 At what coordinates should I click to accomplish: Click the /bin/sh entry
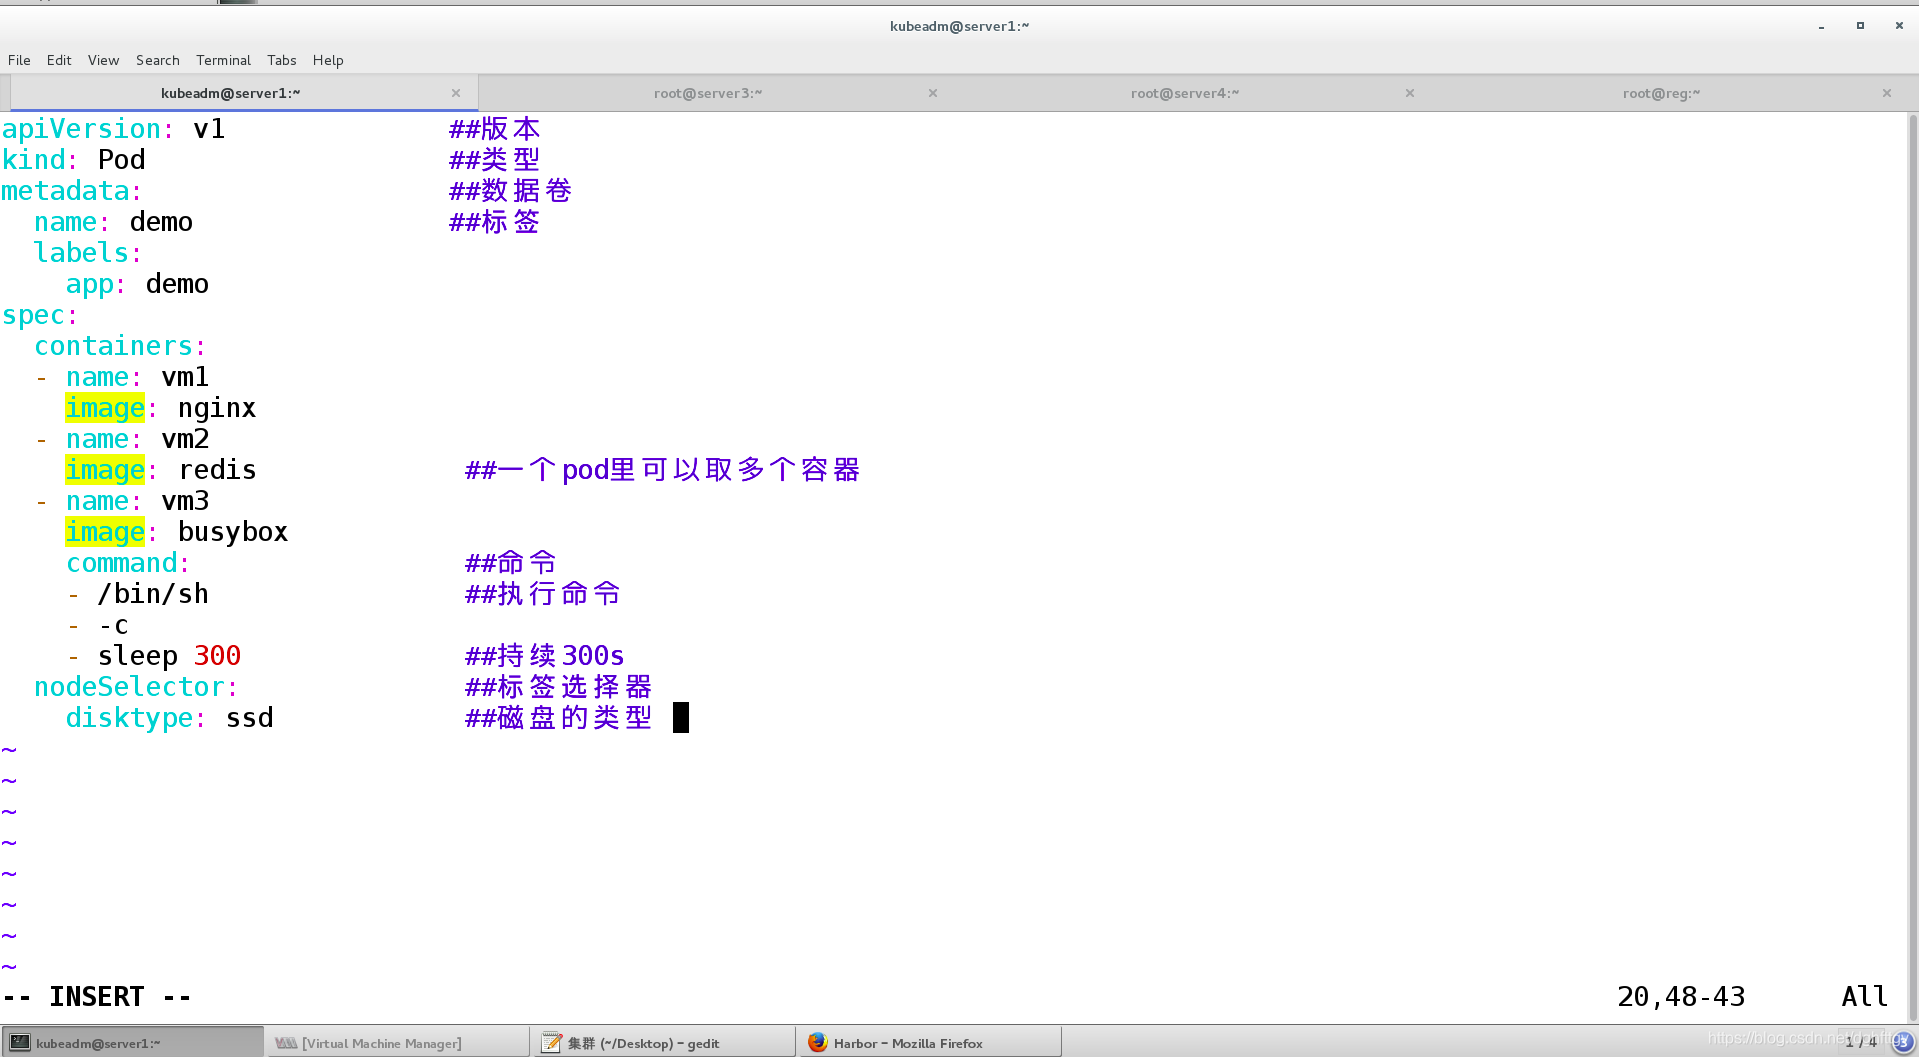pyautogui.click(x=154, y=594)
